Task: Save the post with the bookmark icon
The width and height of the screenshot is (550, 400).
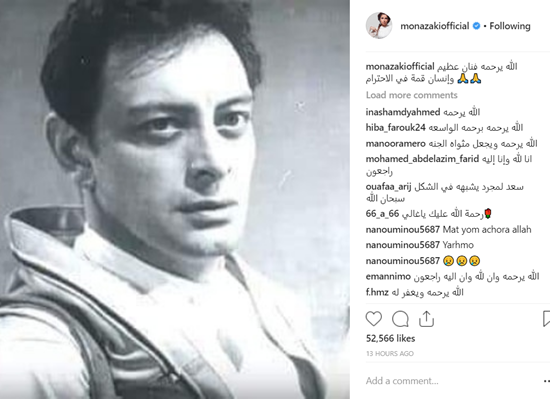Action: (546, 319)
